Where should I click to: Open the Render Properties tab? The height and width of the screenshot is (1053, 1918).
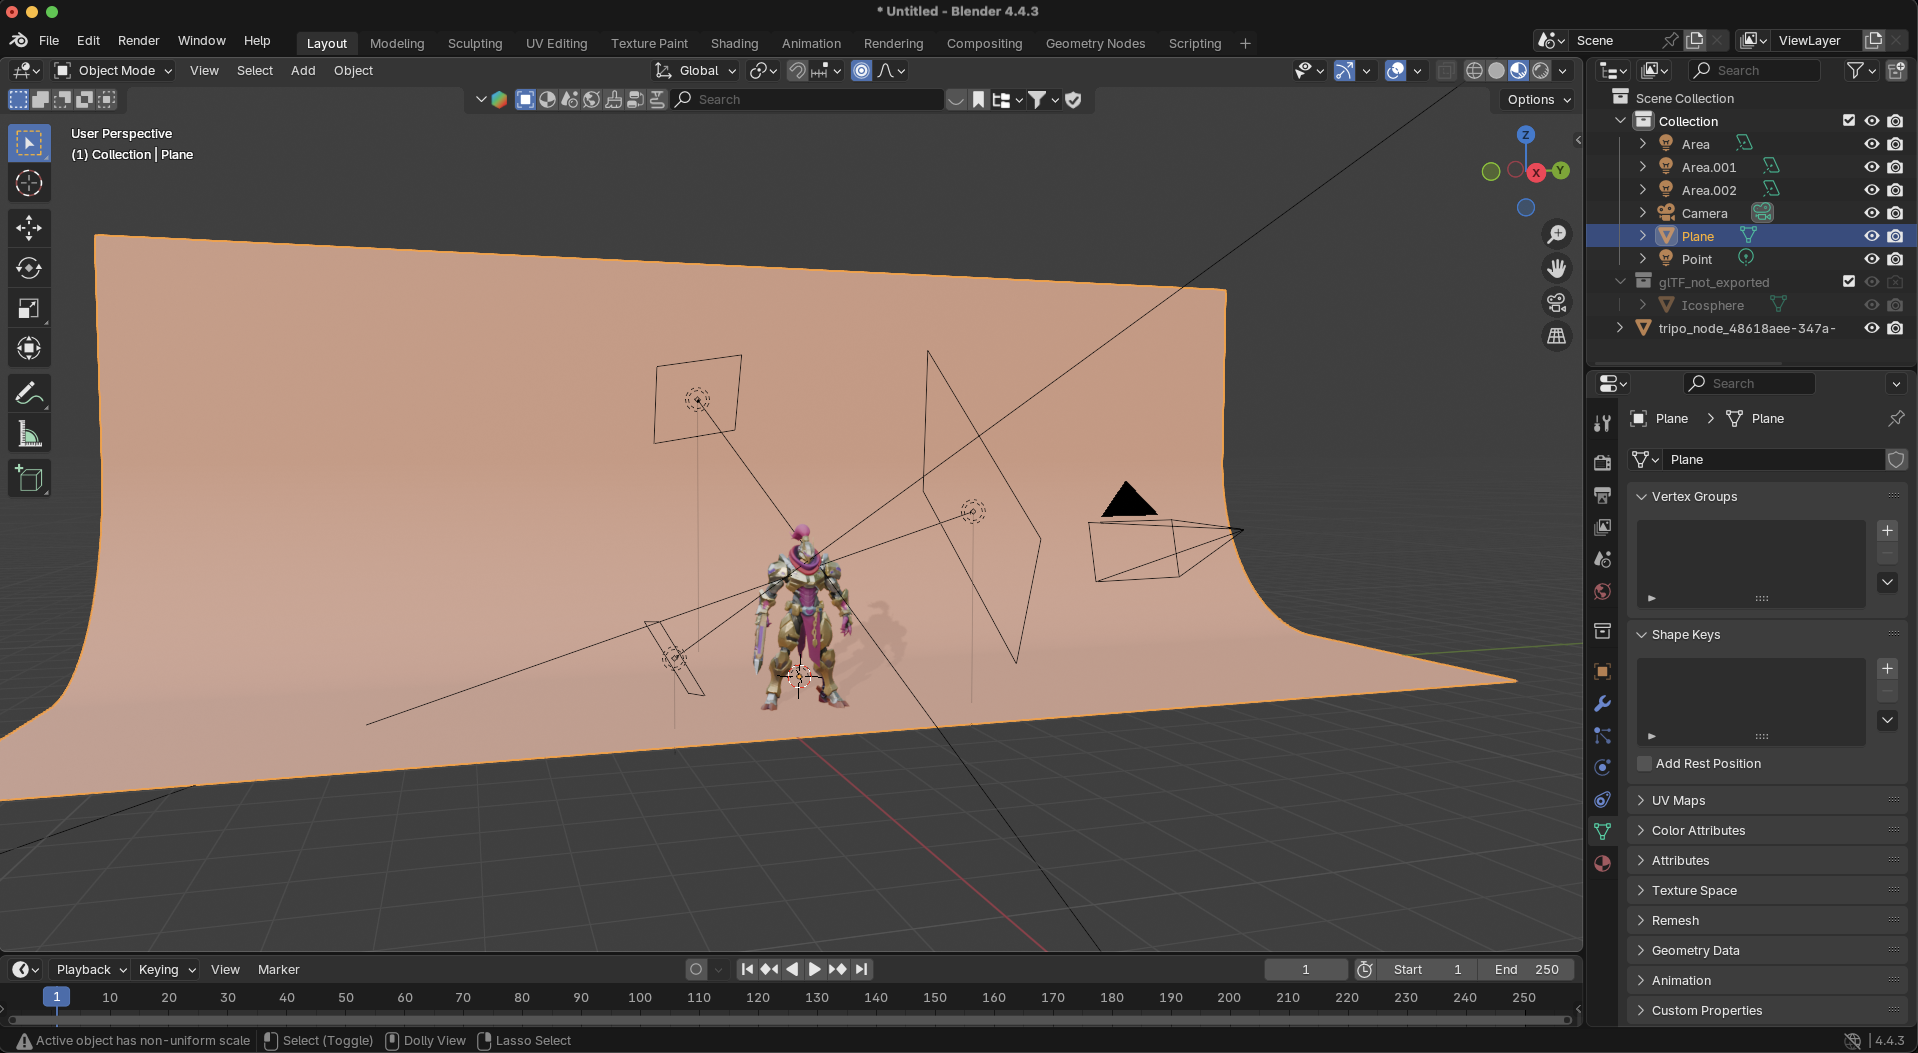tap(1603, 462)
